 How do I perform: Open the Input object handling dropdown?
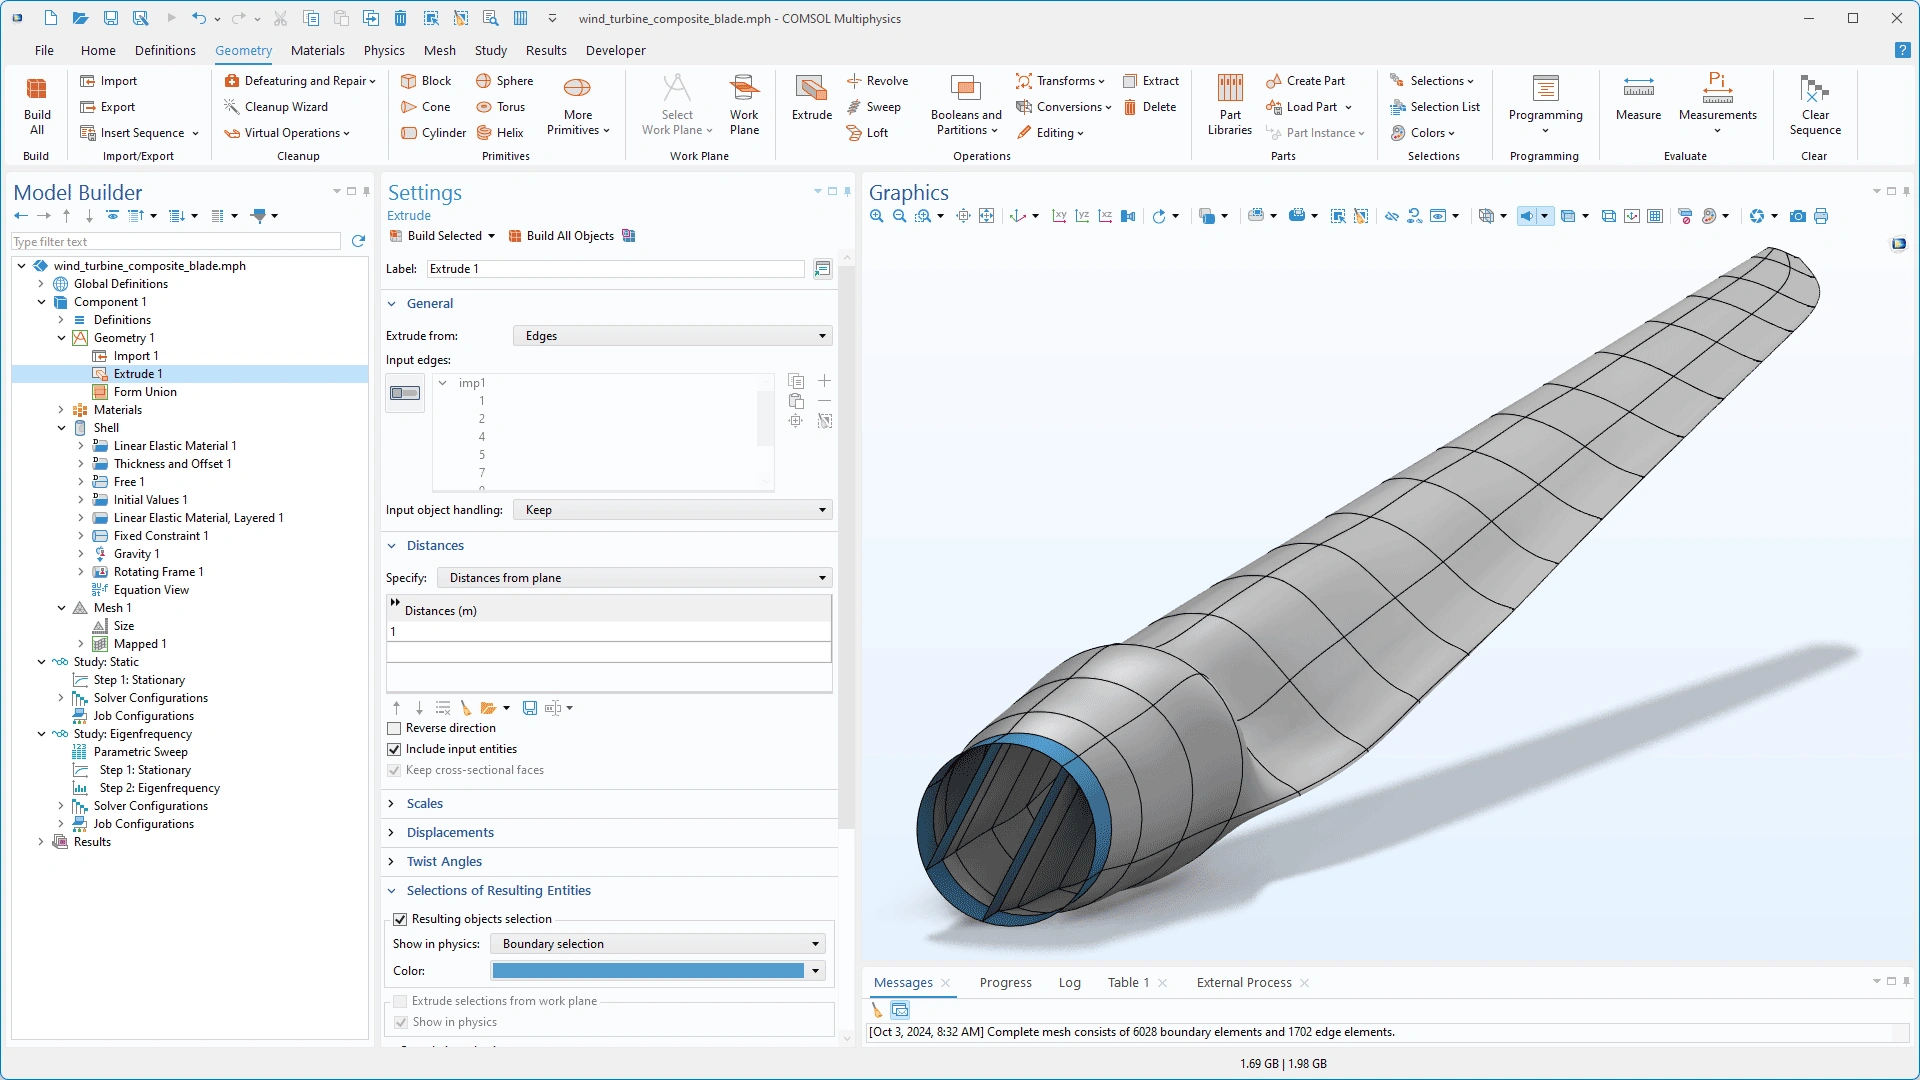pyautogui.click(x=673, y=510)
